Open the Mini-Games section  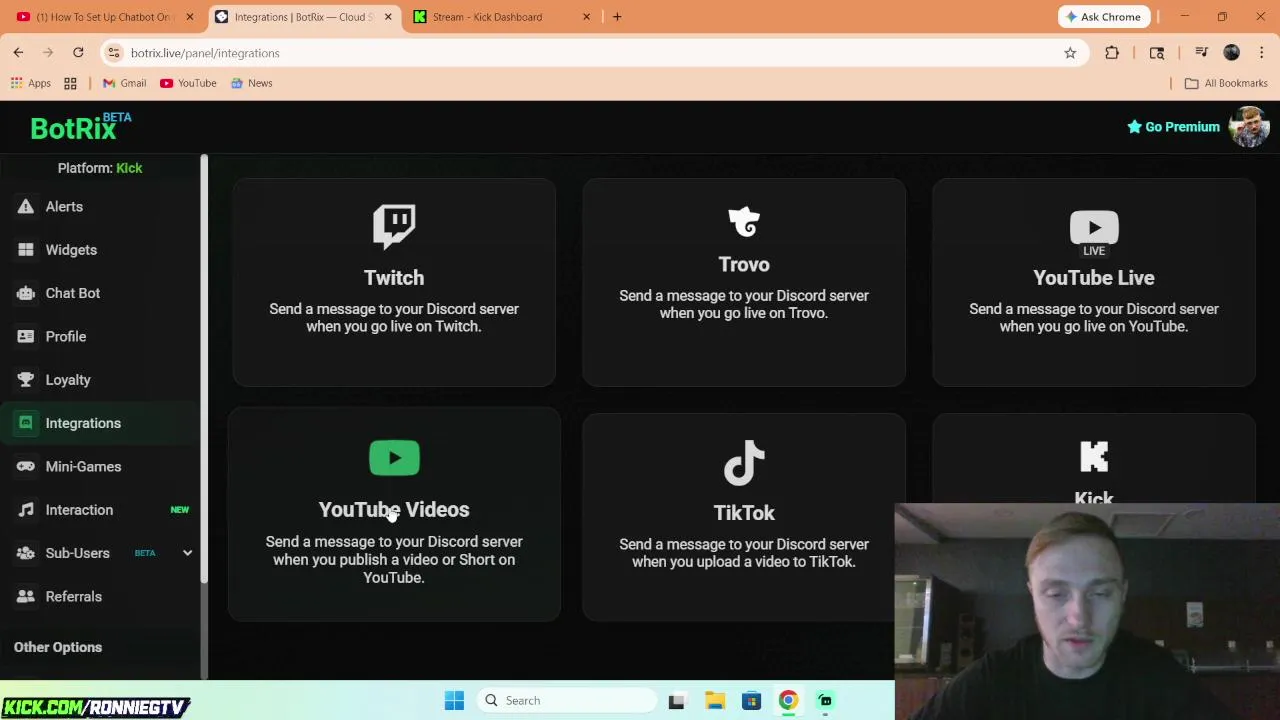point(83,466)
